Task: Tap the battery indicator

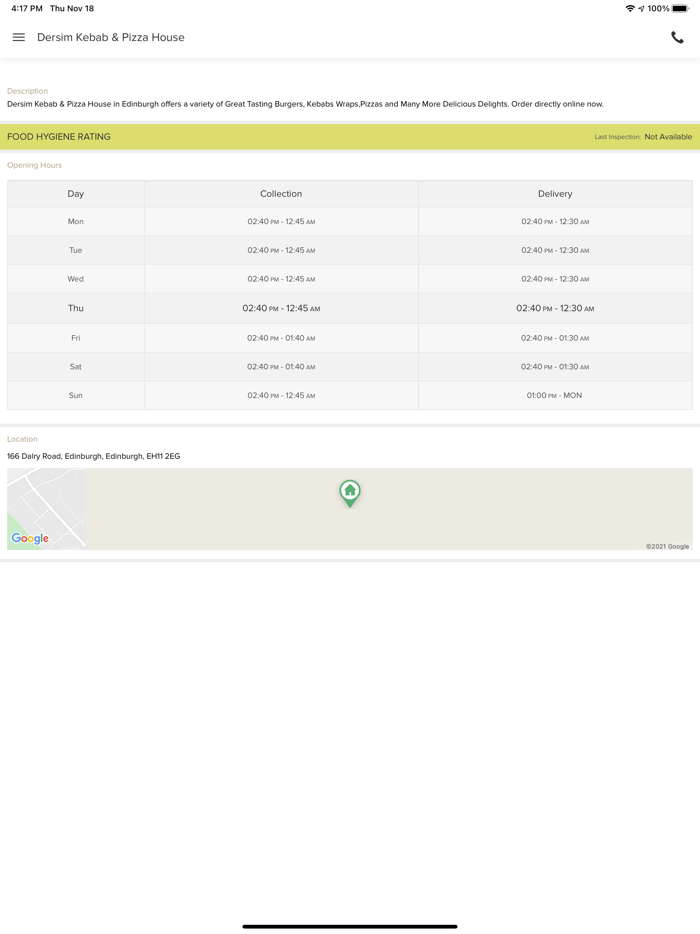Action: pos(680,8)
